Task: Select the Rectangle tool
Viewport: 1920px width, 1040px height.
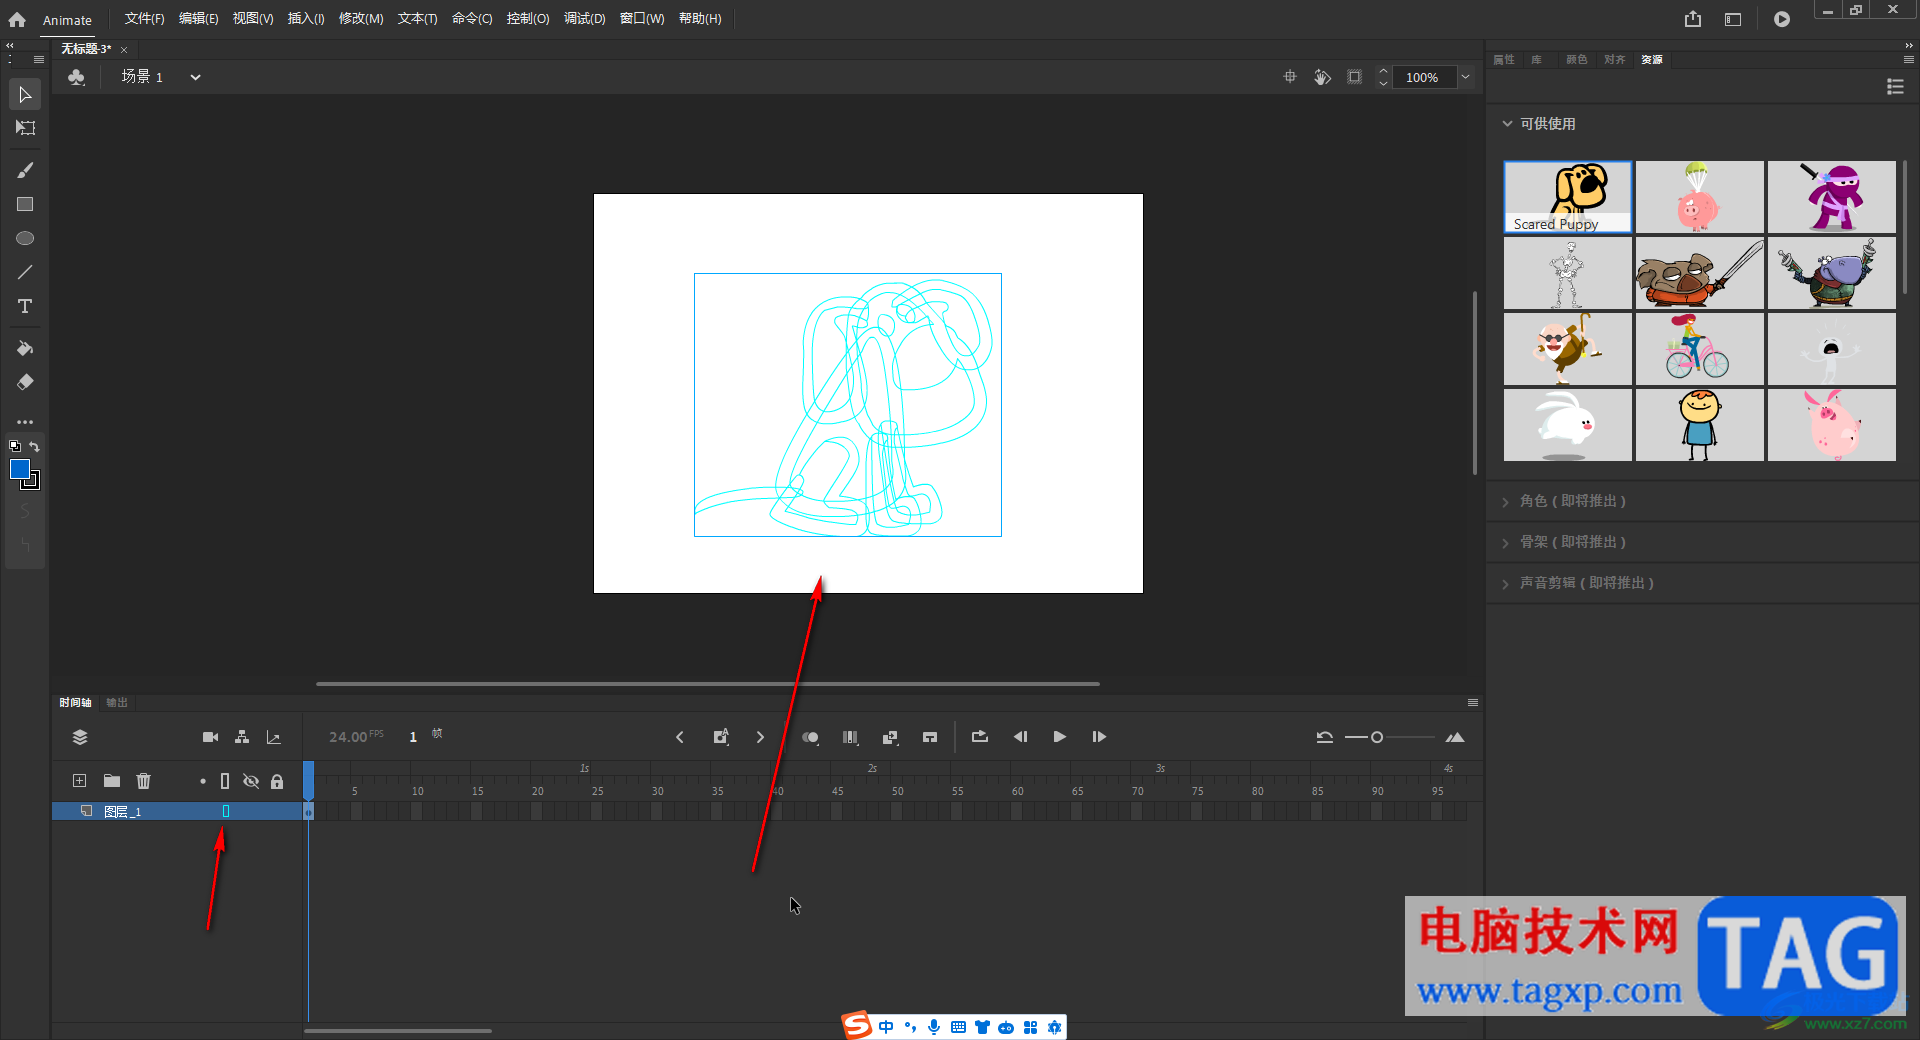Action: coord(25,204)
